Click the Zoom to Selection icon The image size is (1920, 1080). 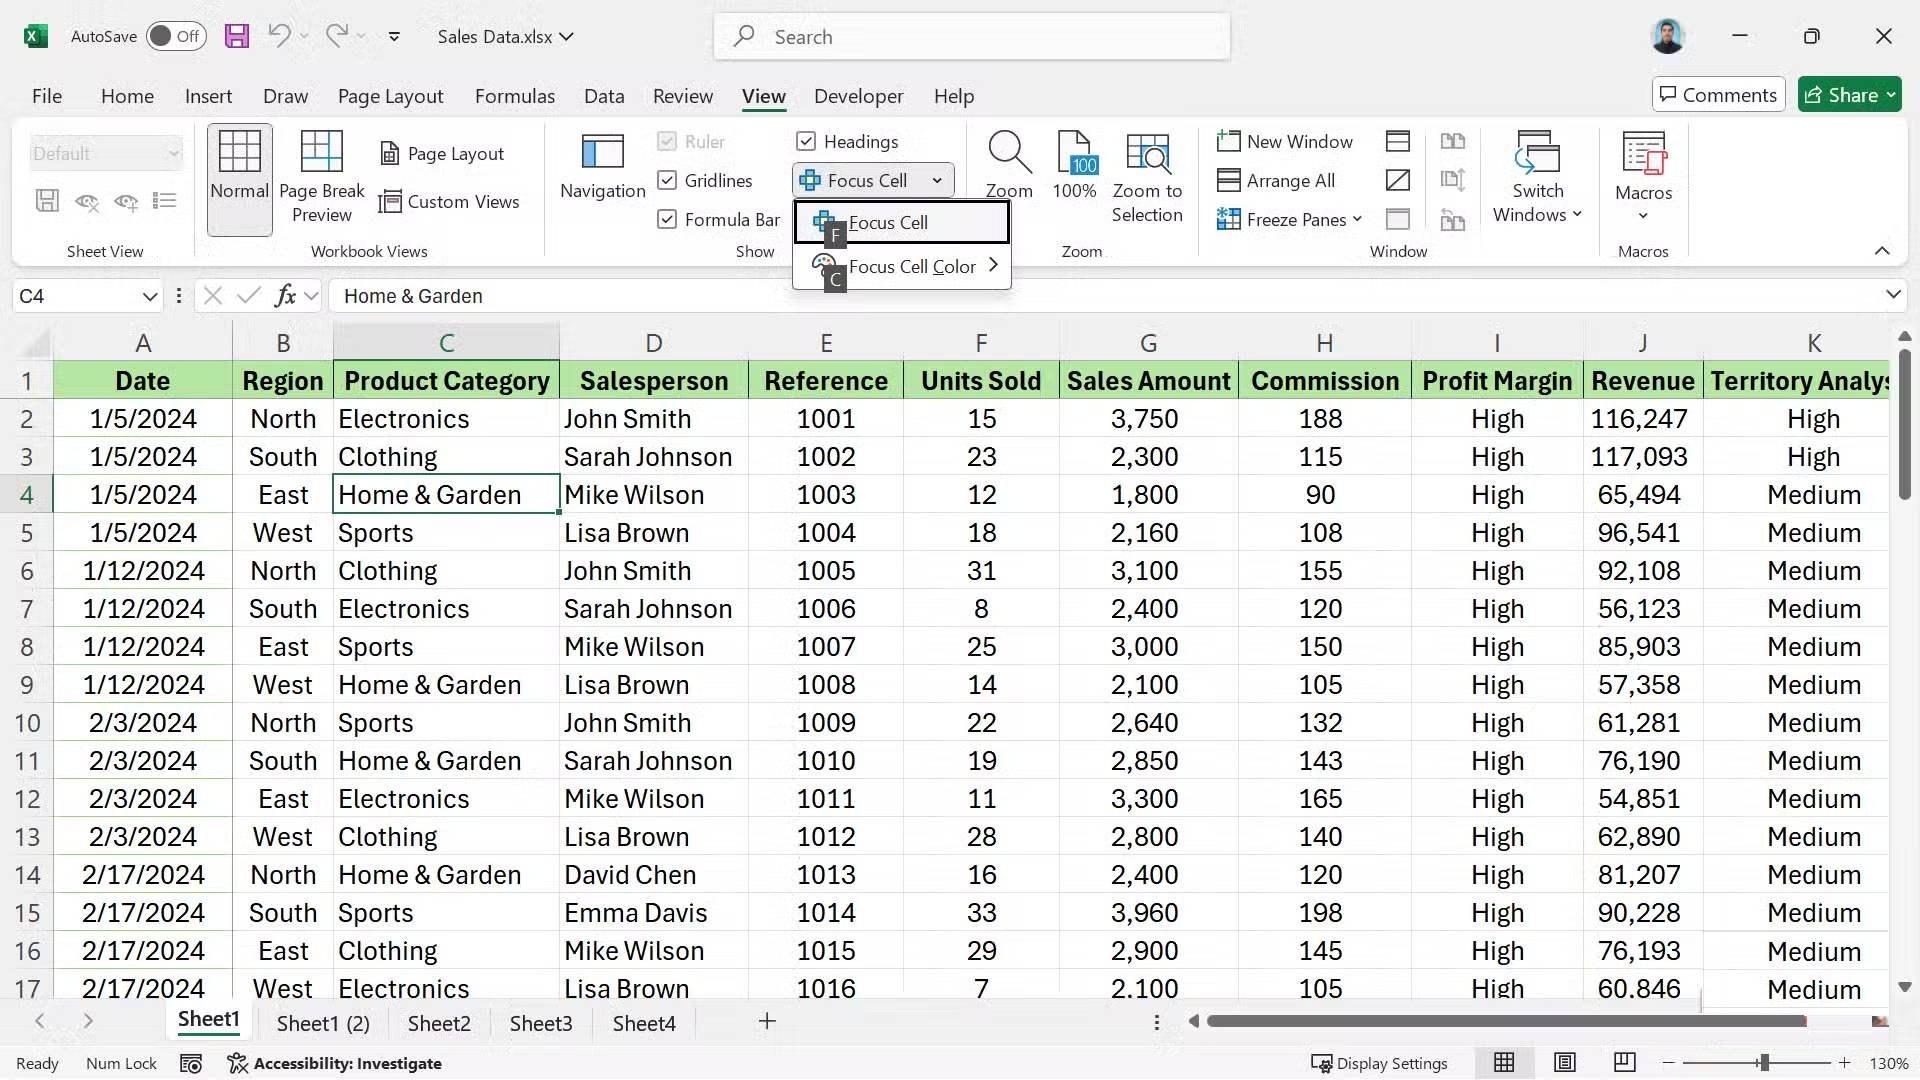coord(1148,170)
